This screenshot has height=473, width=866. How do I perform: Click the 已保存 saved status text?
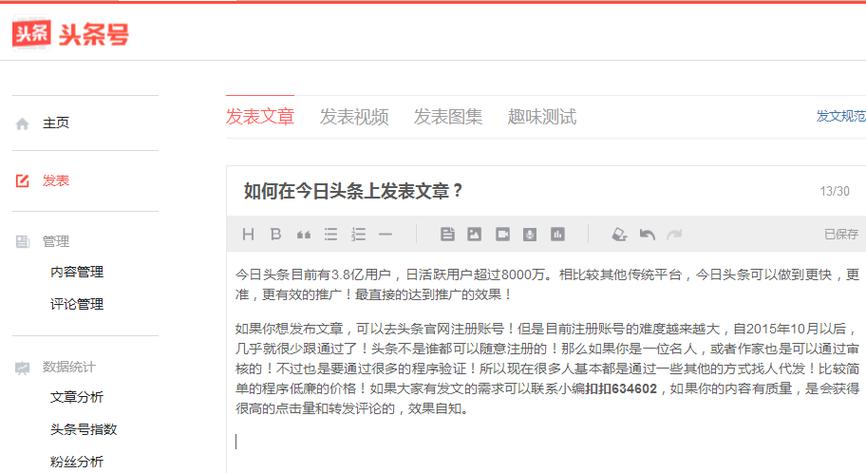(841, 234)
